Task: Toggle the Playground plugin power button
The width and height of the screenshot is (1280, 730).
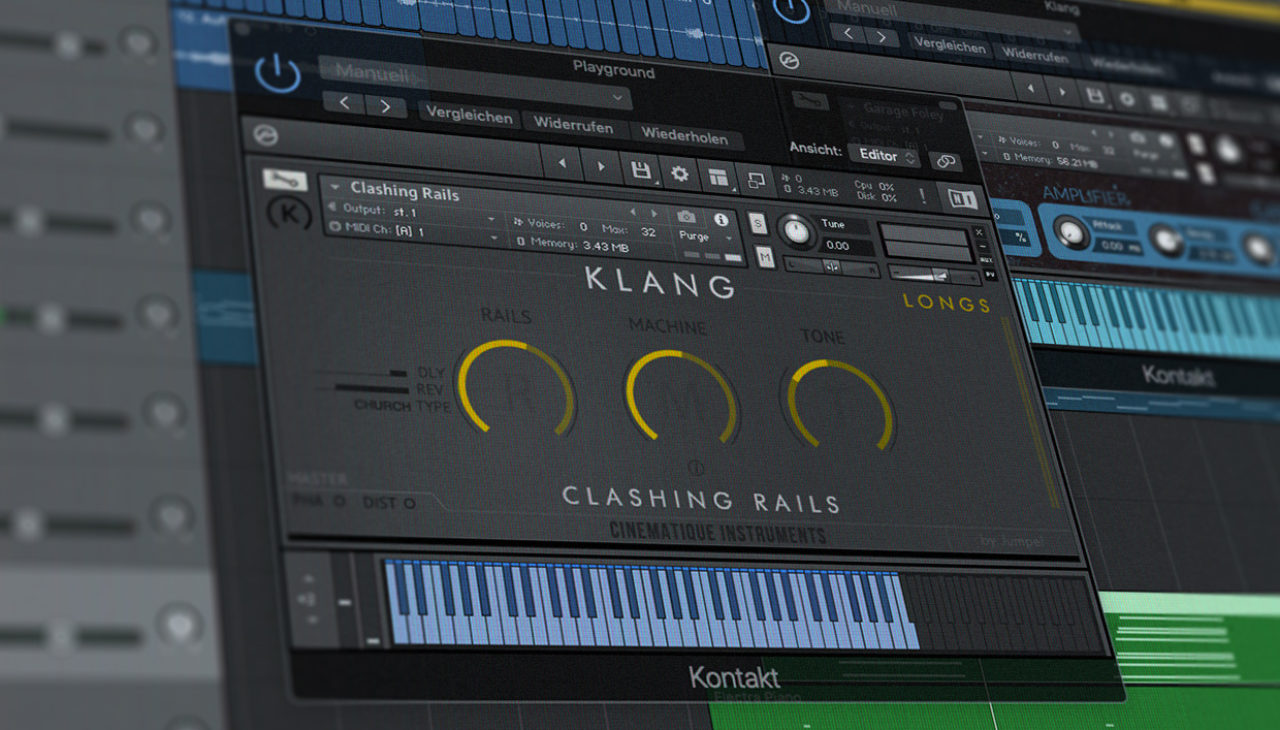Action: tap(278, 75)
